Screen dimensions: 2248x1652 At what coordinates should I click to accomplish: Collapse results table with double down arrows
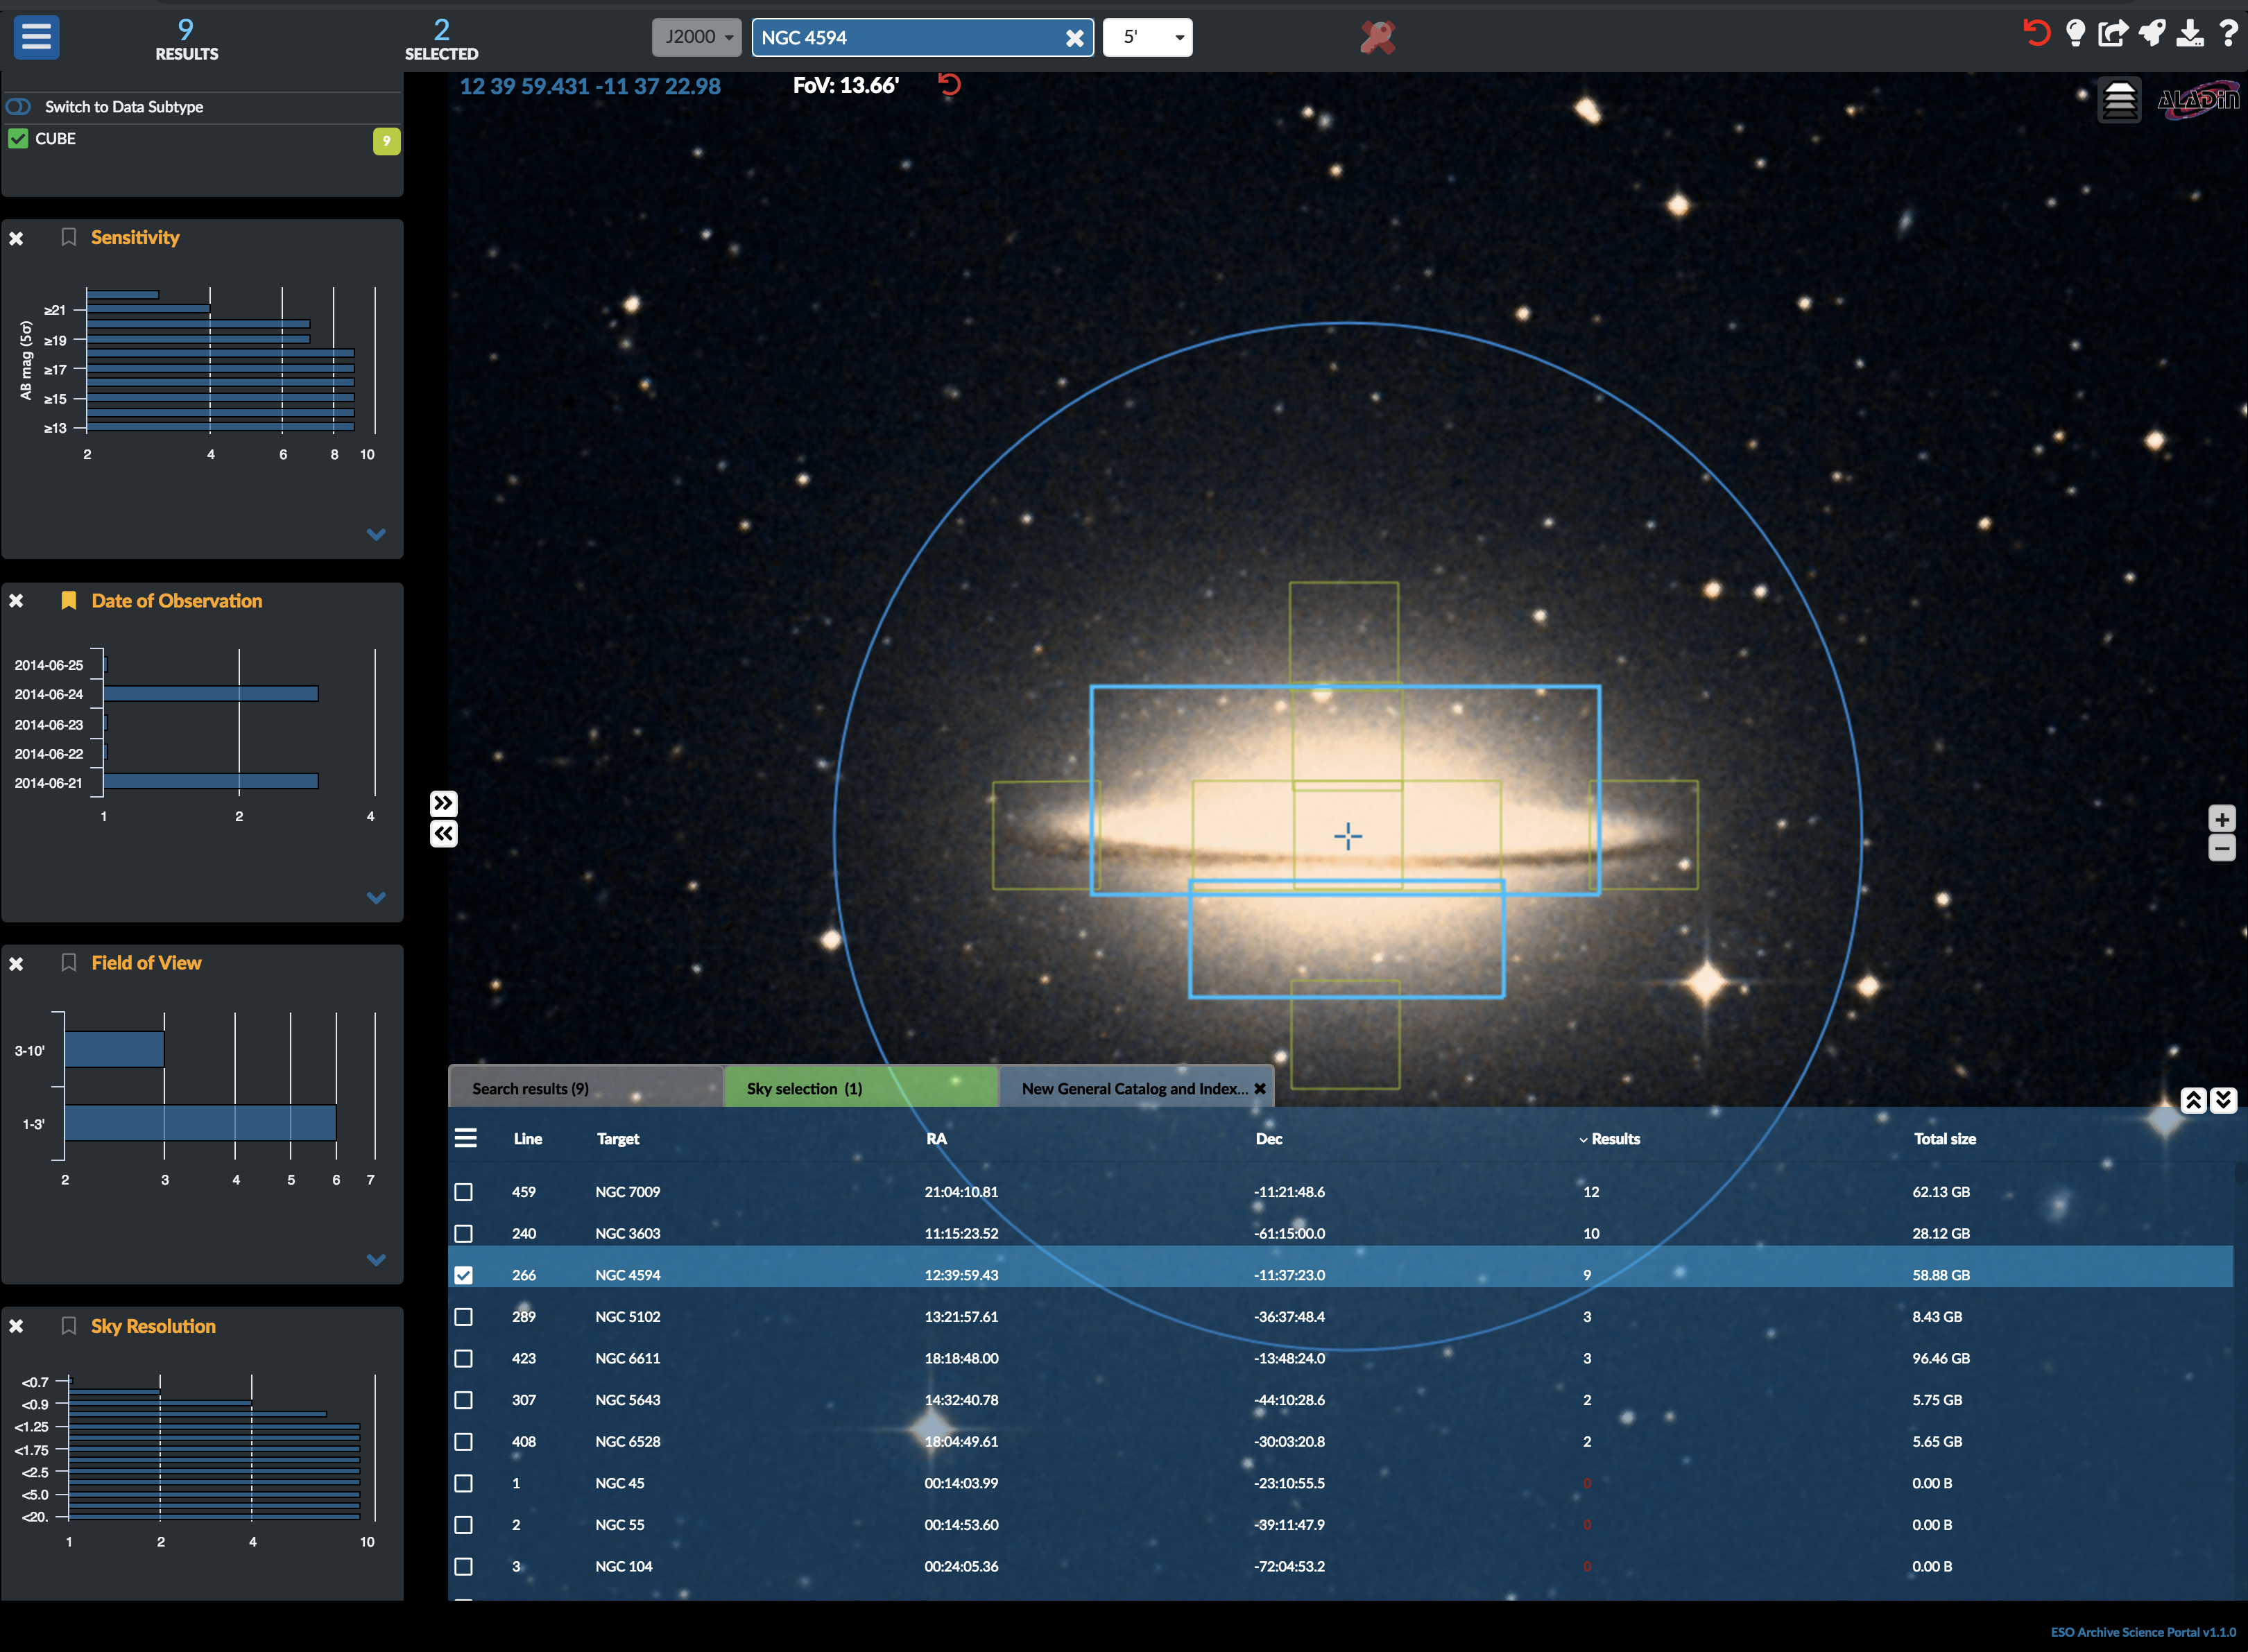point(2223,1100)
